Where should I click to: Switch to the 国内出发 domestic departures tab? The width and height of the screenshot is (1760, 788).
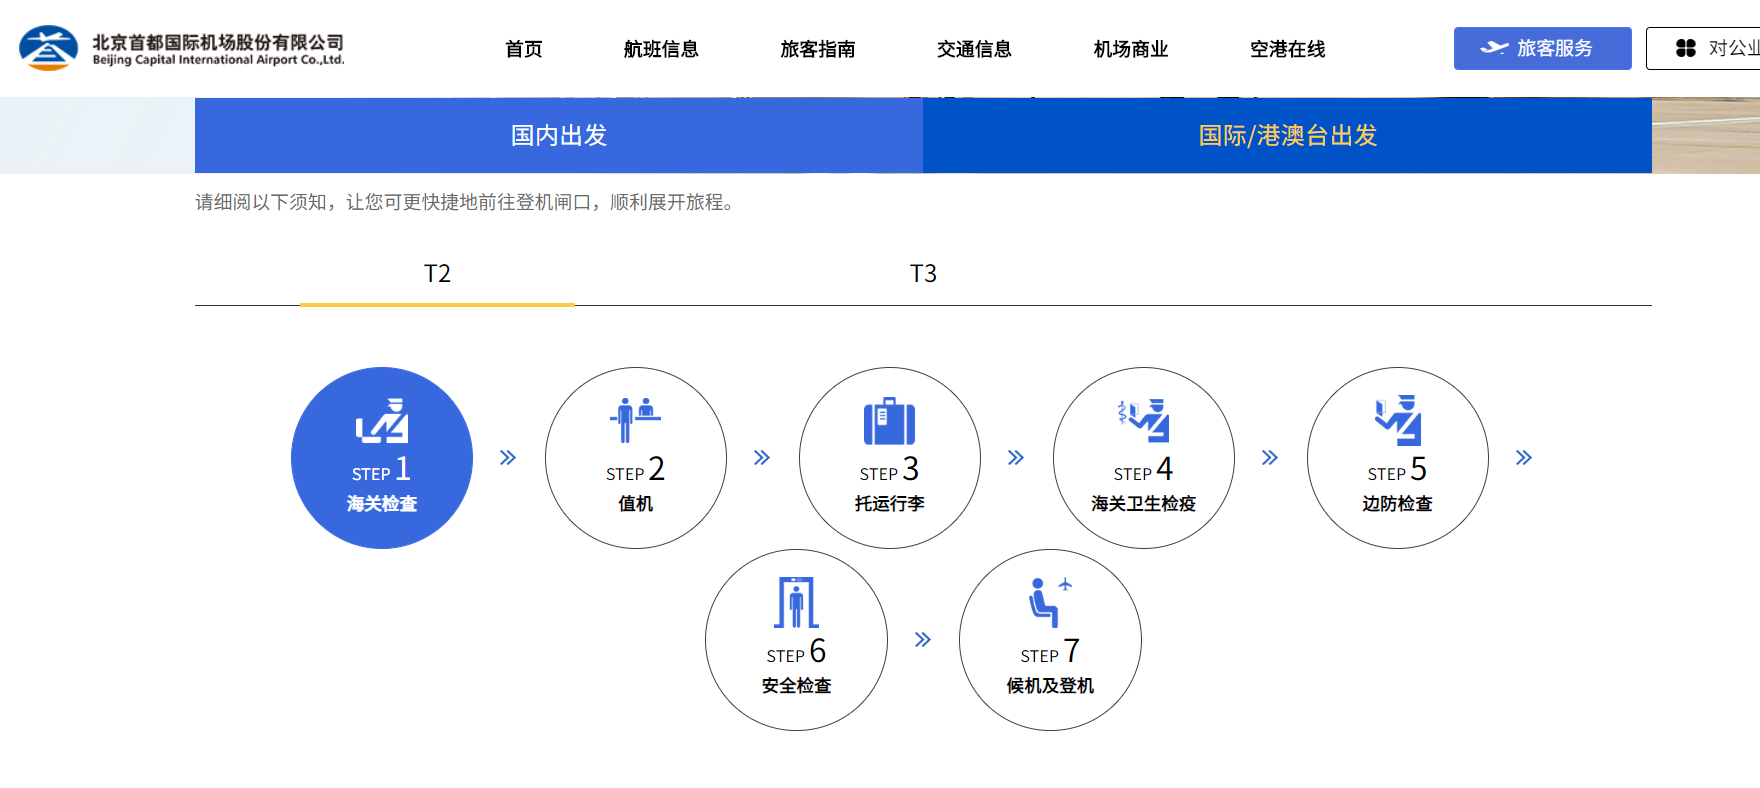[559, 135]
